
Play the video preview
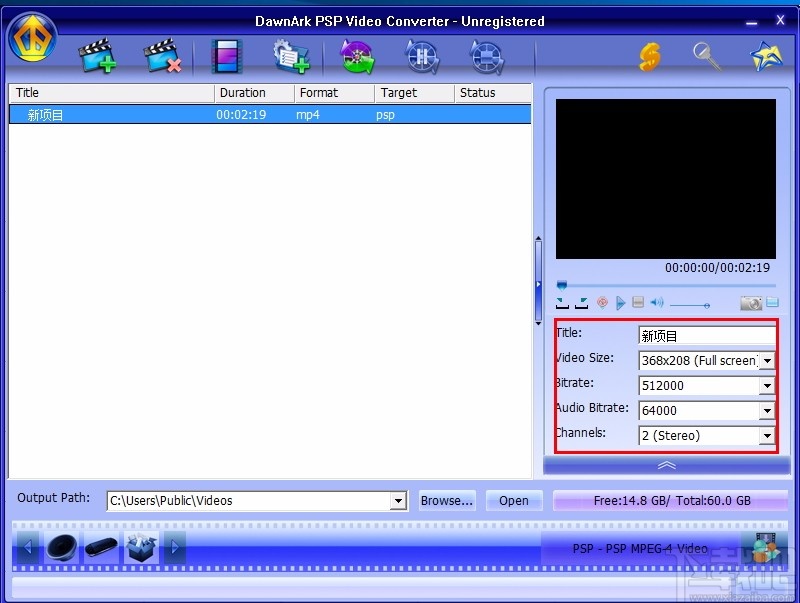point(622,303)
